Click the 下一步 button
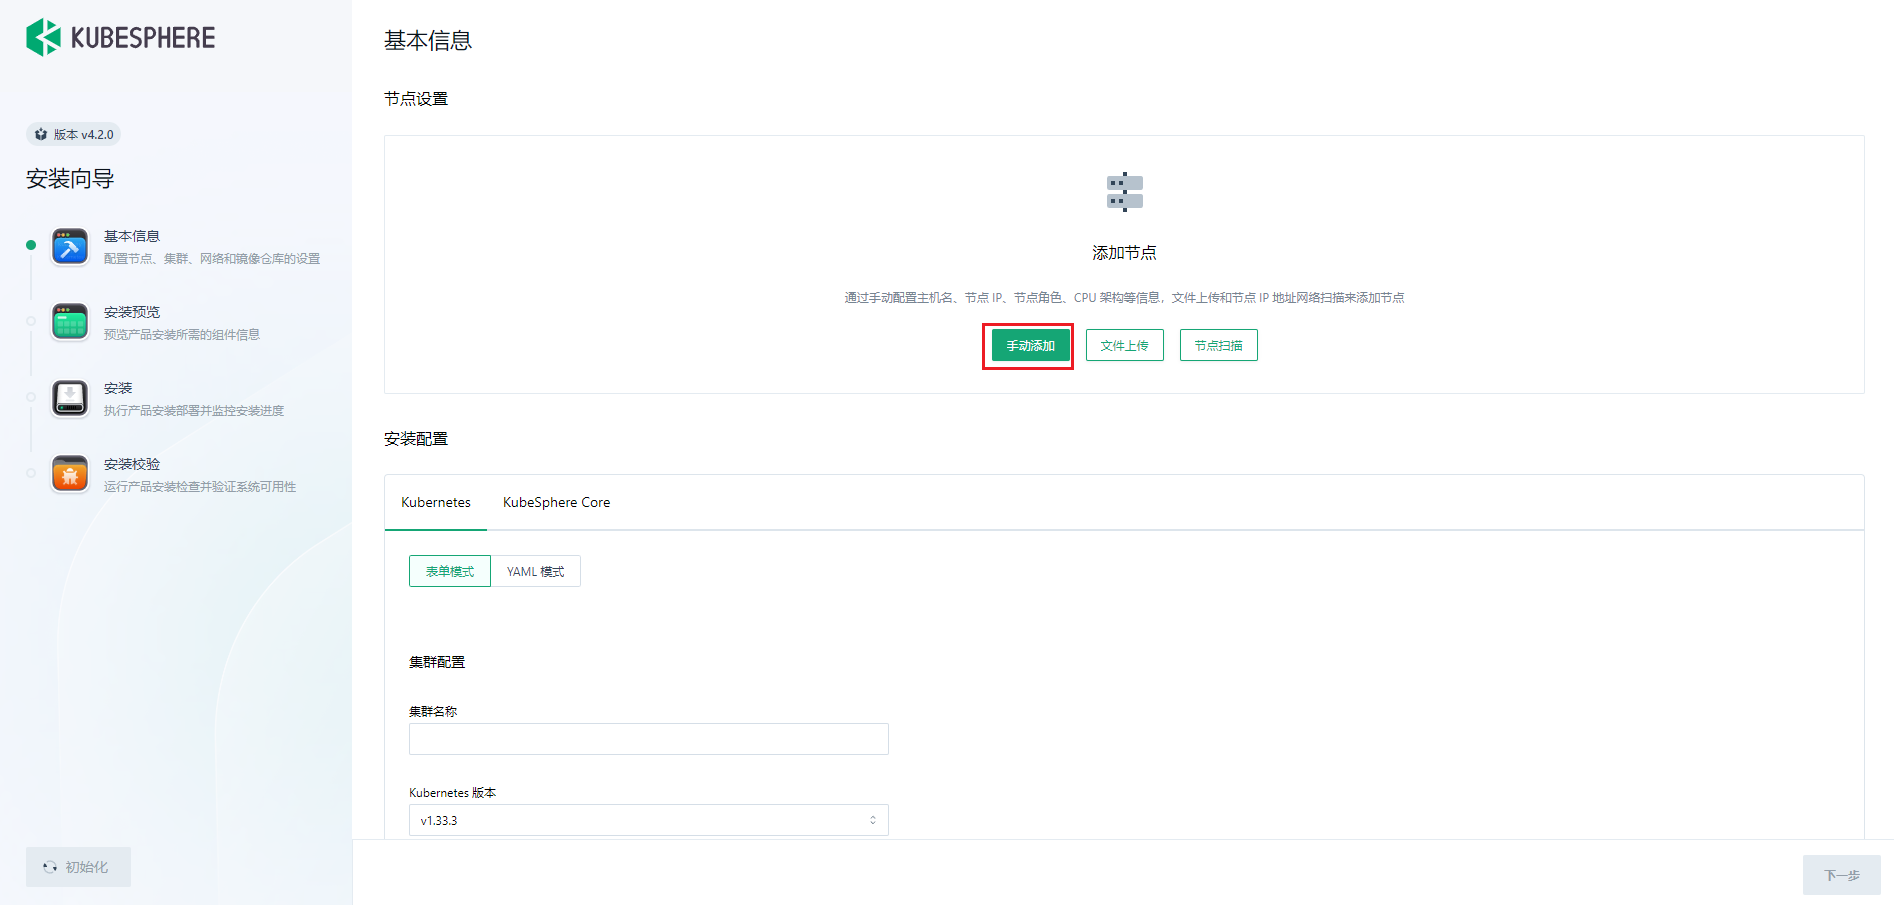Viewport: 1894px width, 905px height. pos(1841,875)
